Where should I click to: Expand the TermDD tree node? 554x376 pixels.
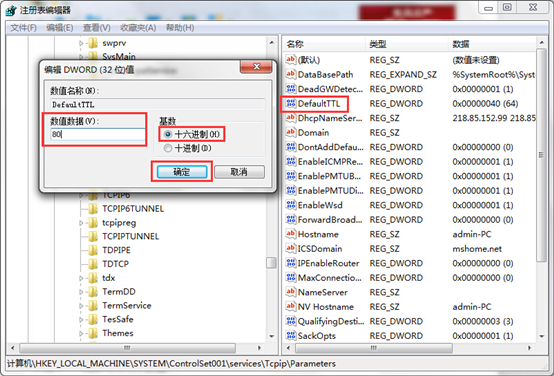pyautogui.click(x=81, y=292)
